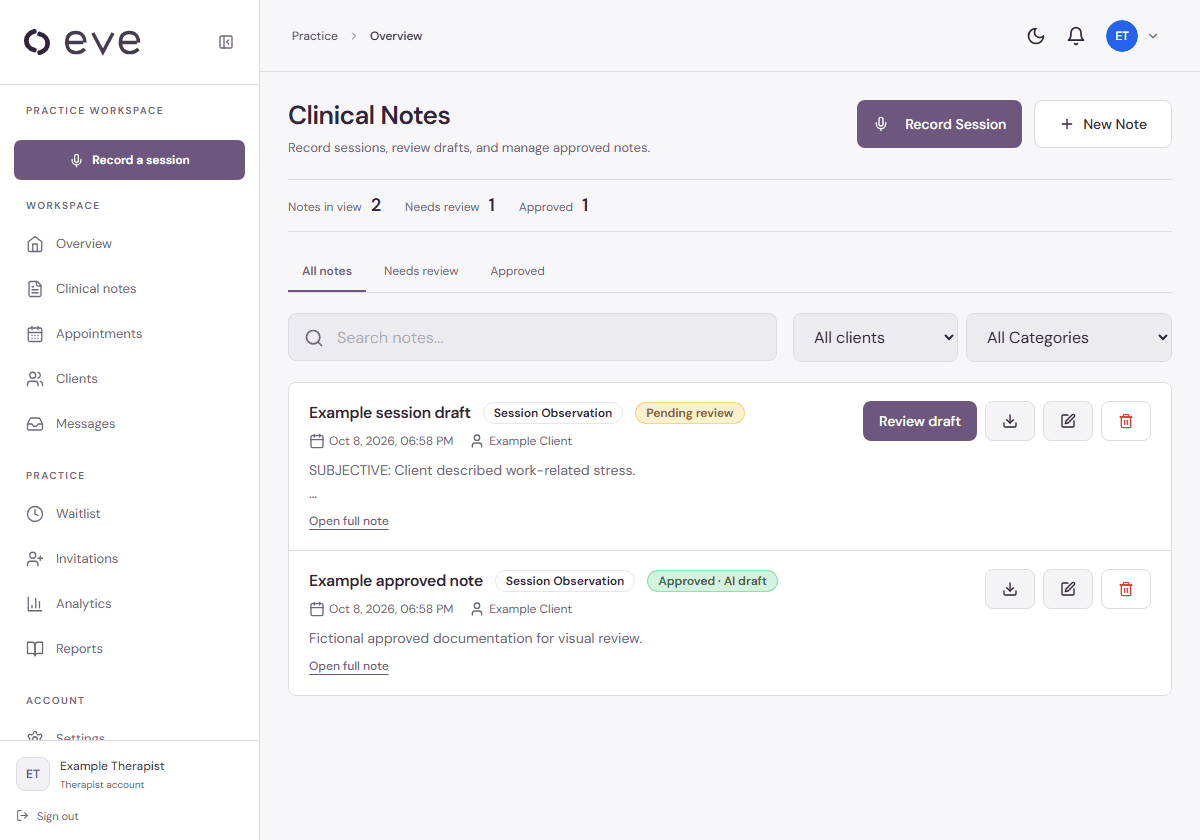Open Appointments in sidebar
Image resolution: width=1200 pixels, height=840 pixels.
(x=130, y=334)
